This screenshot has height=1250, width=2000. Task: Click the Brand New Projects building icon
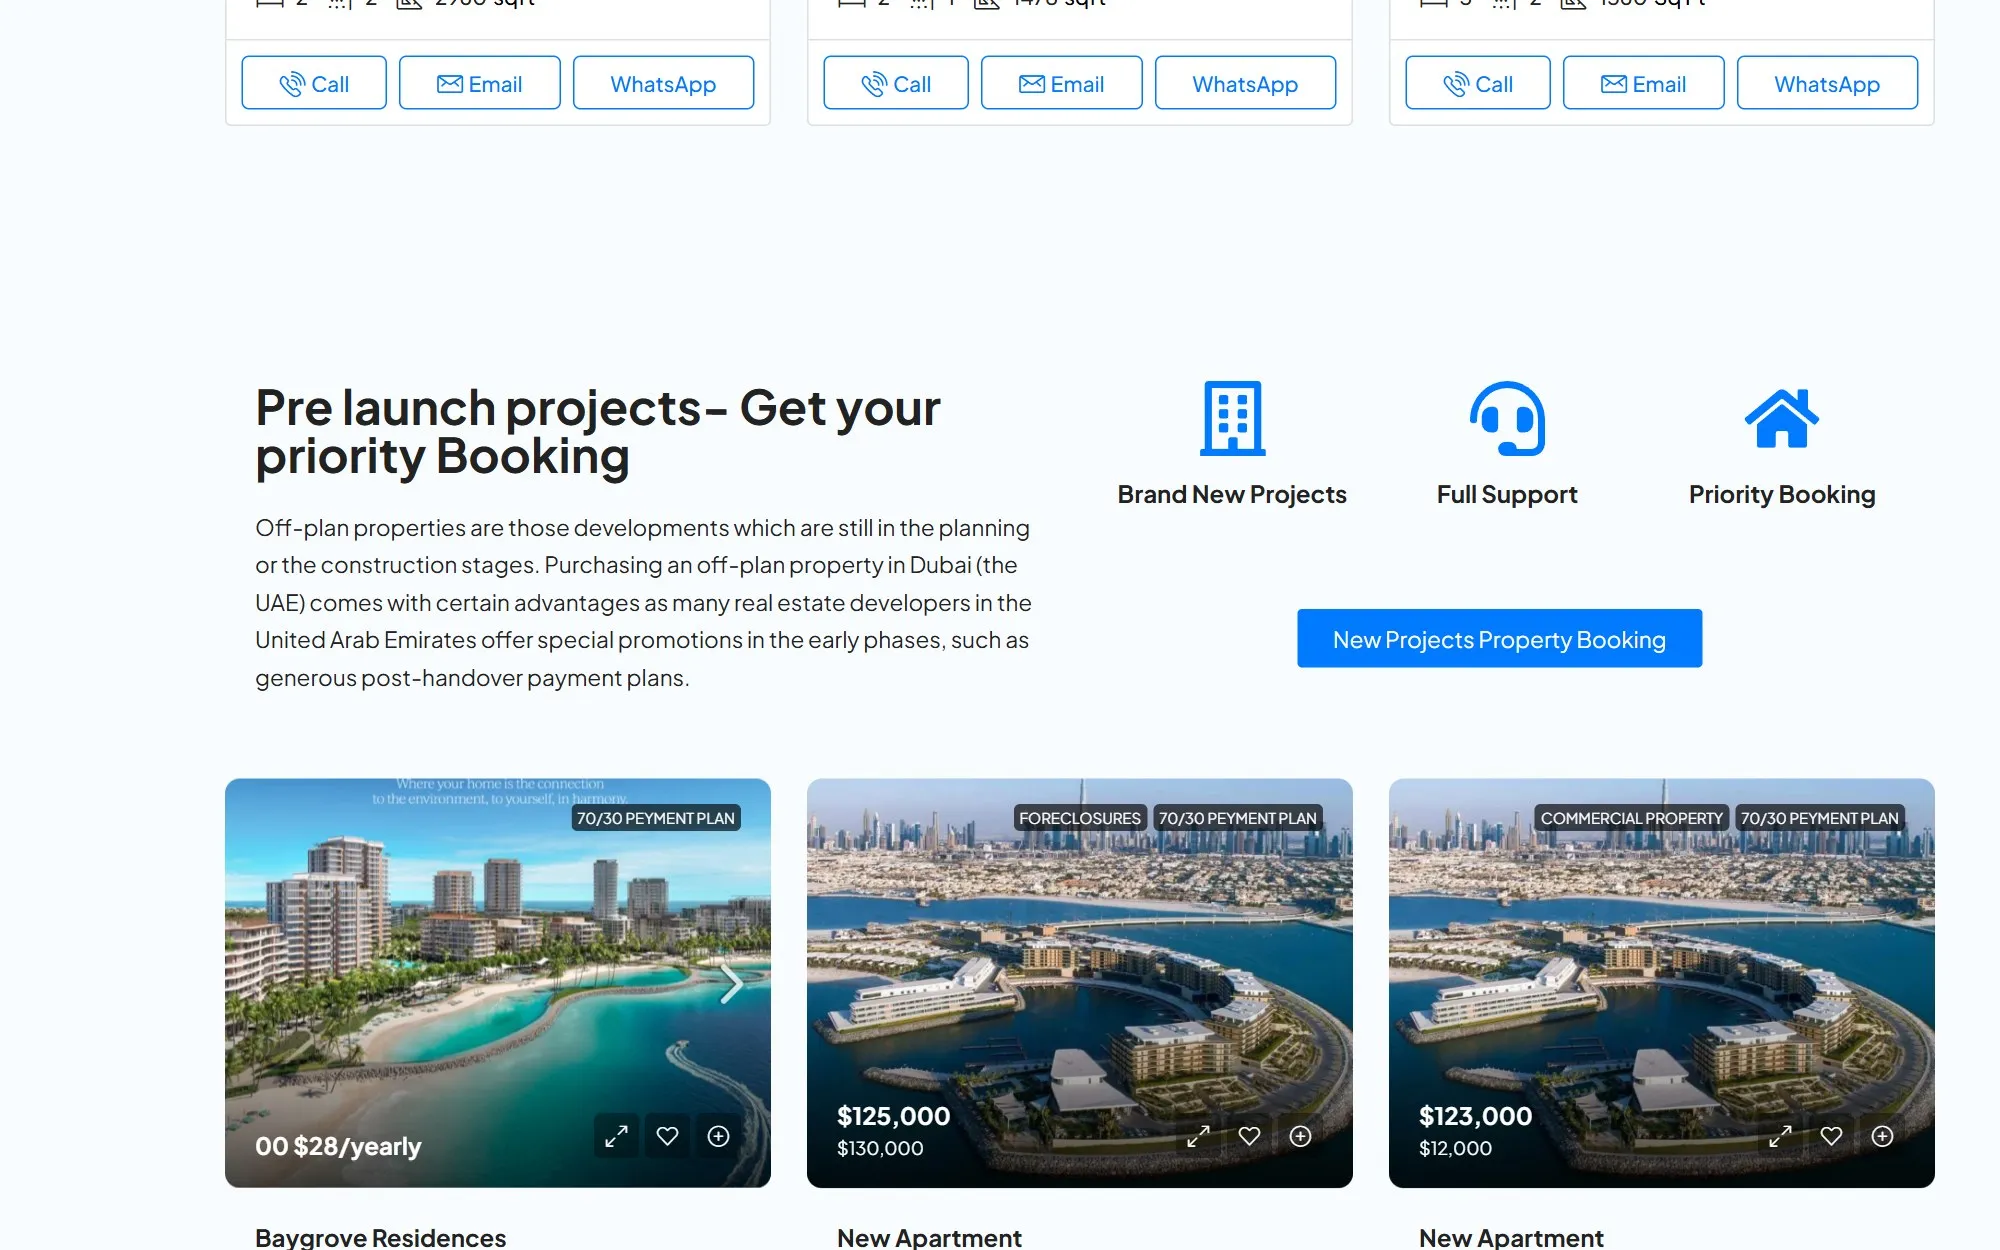[1232, 418]
